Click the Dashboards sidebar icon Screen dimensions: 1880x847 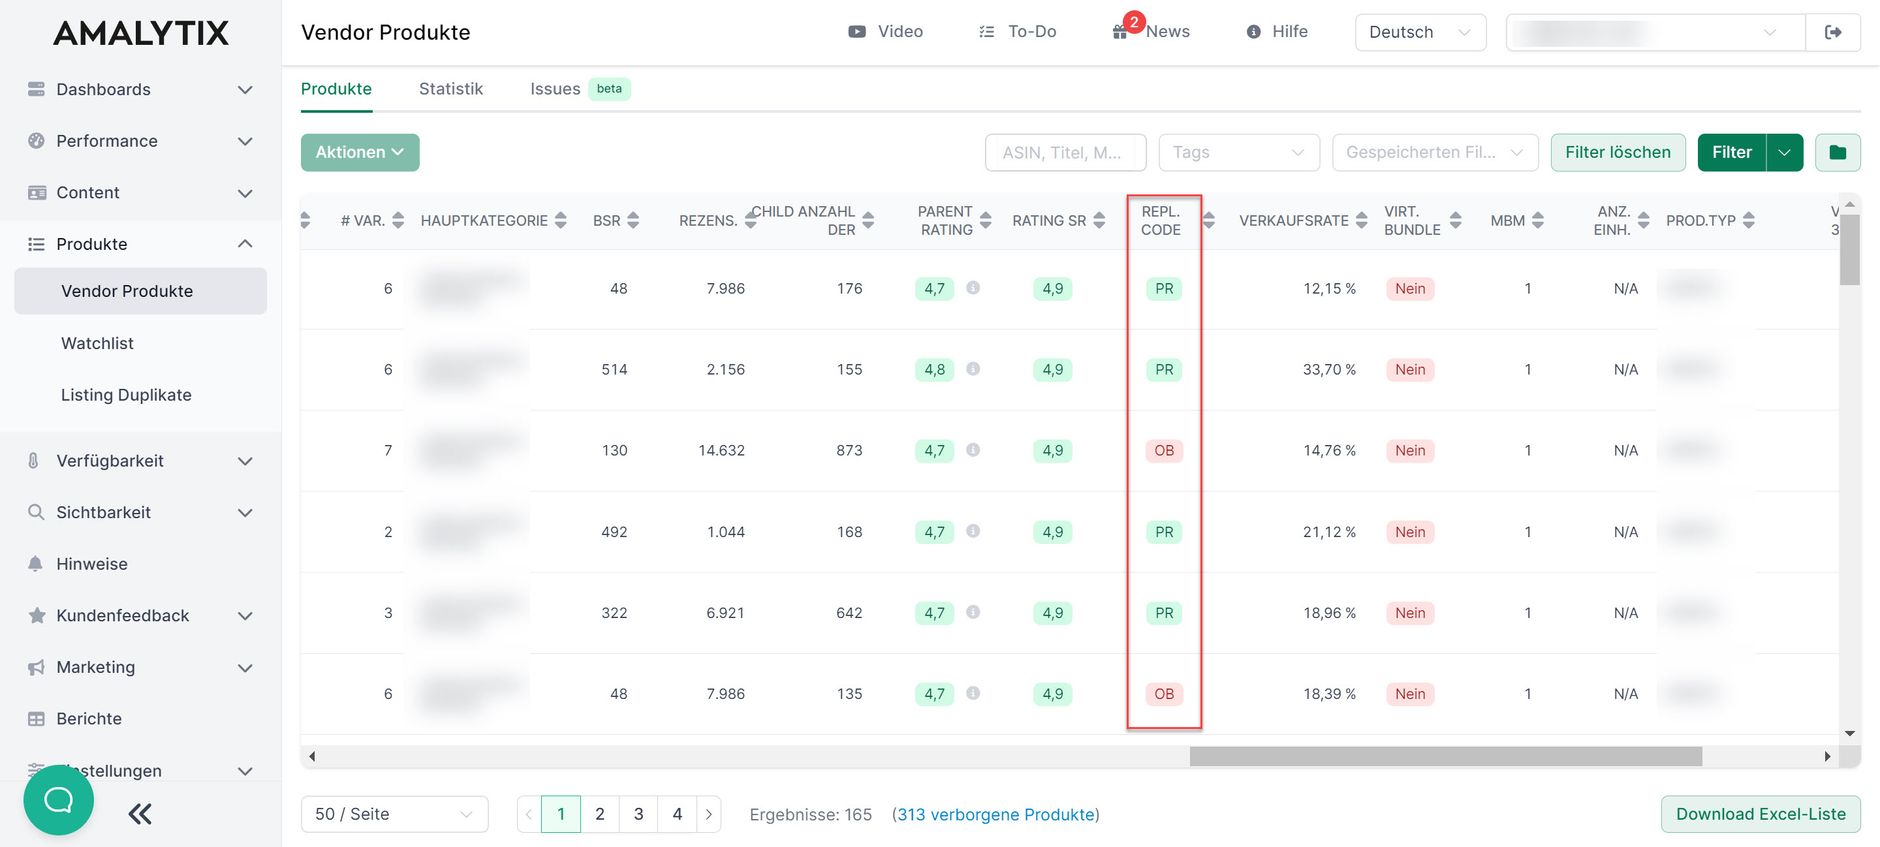coord(36,89)
